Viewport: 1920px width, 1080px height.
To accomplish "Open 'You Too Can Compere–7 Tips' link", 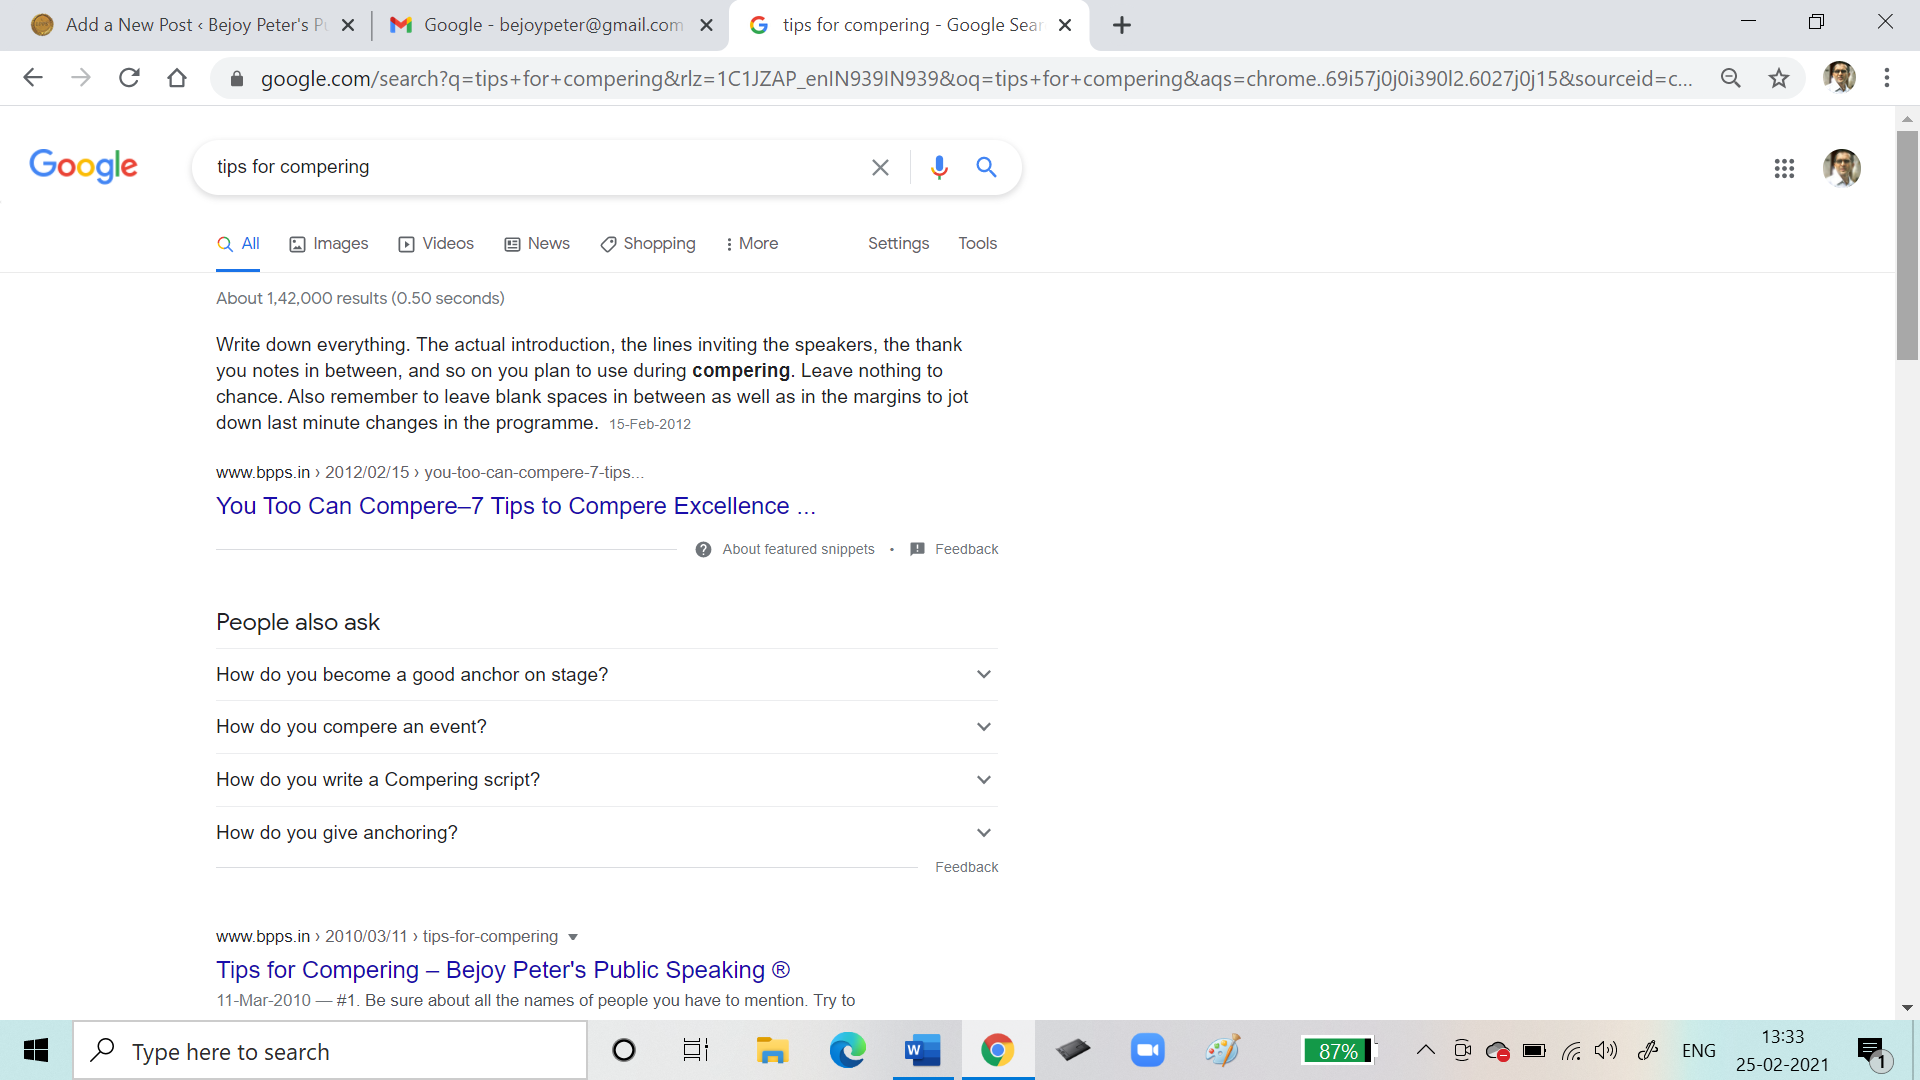I will pyautogui.click(x=516, y=505).
